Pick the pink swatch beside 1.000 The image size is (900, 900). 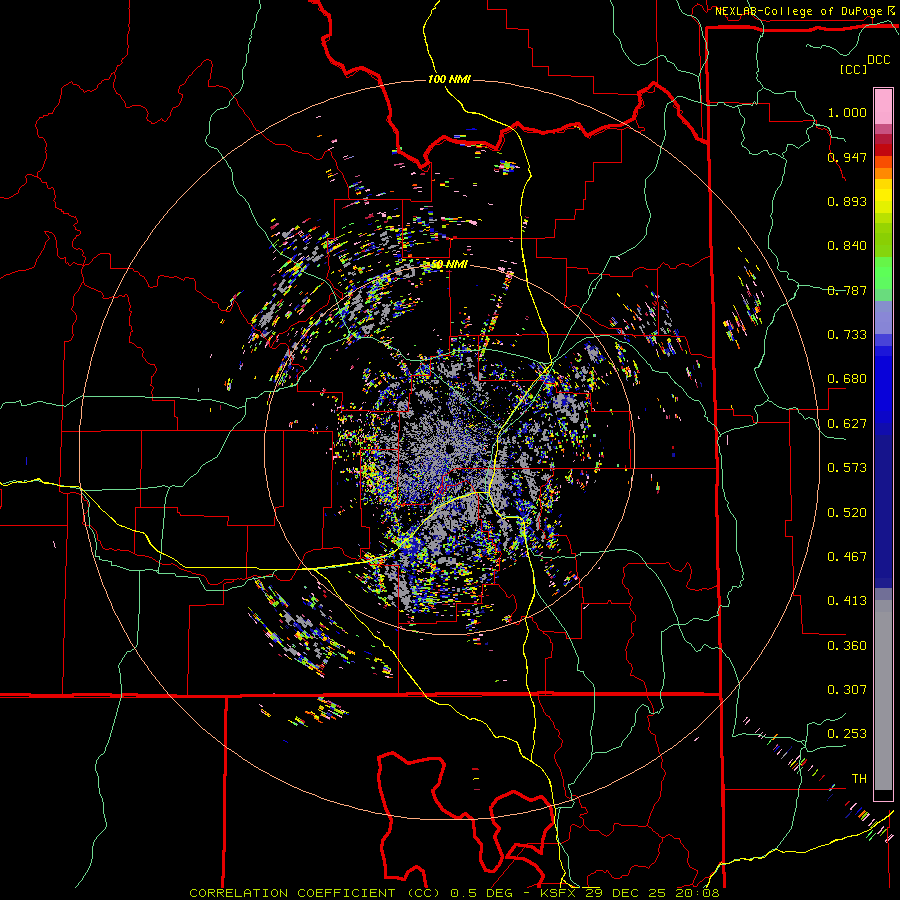pos(883,107)
